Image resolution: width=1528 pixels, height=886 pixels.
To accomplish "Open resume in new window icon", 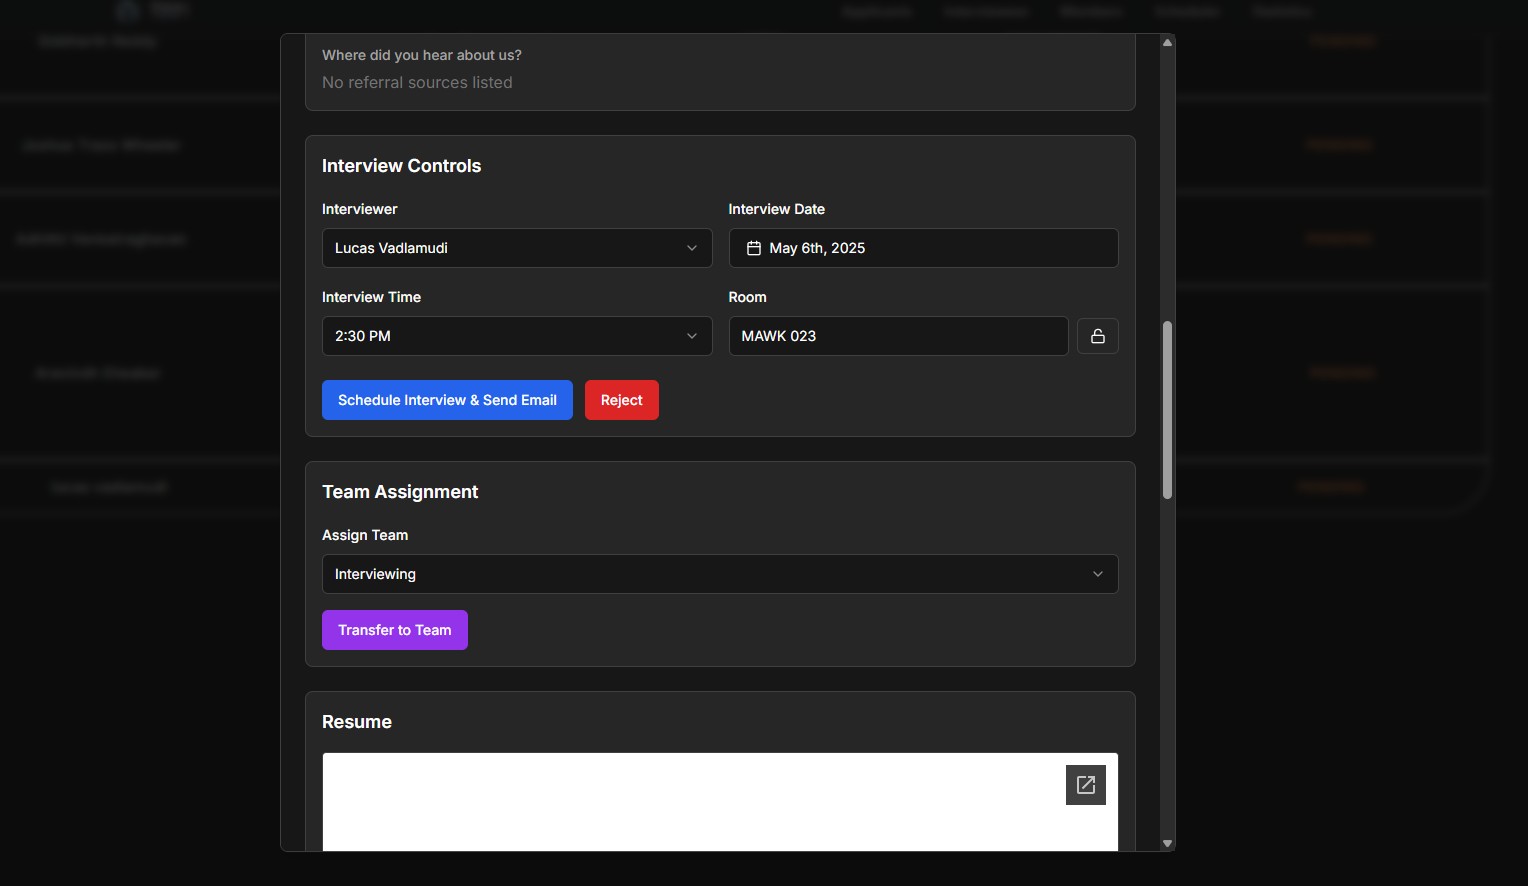I will [x=1086, y=785].
